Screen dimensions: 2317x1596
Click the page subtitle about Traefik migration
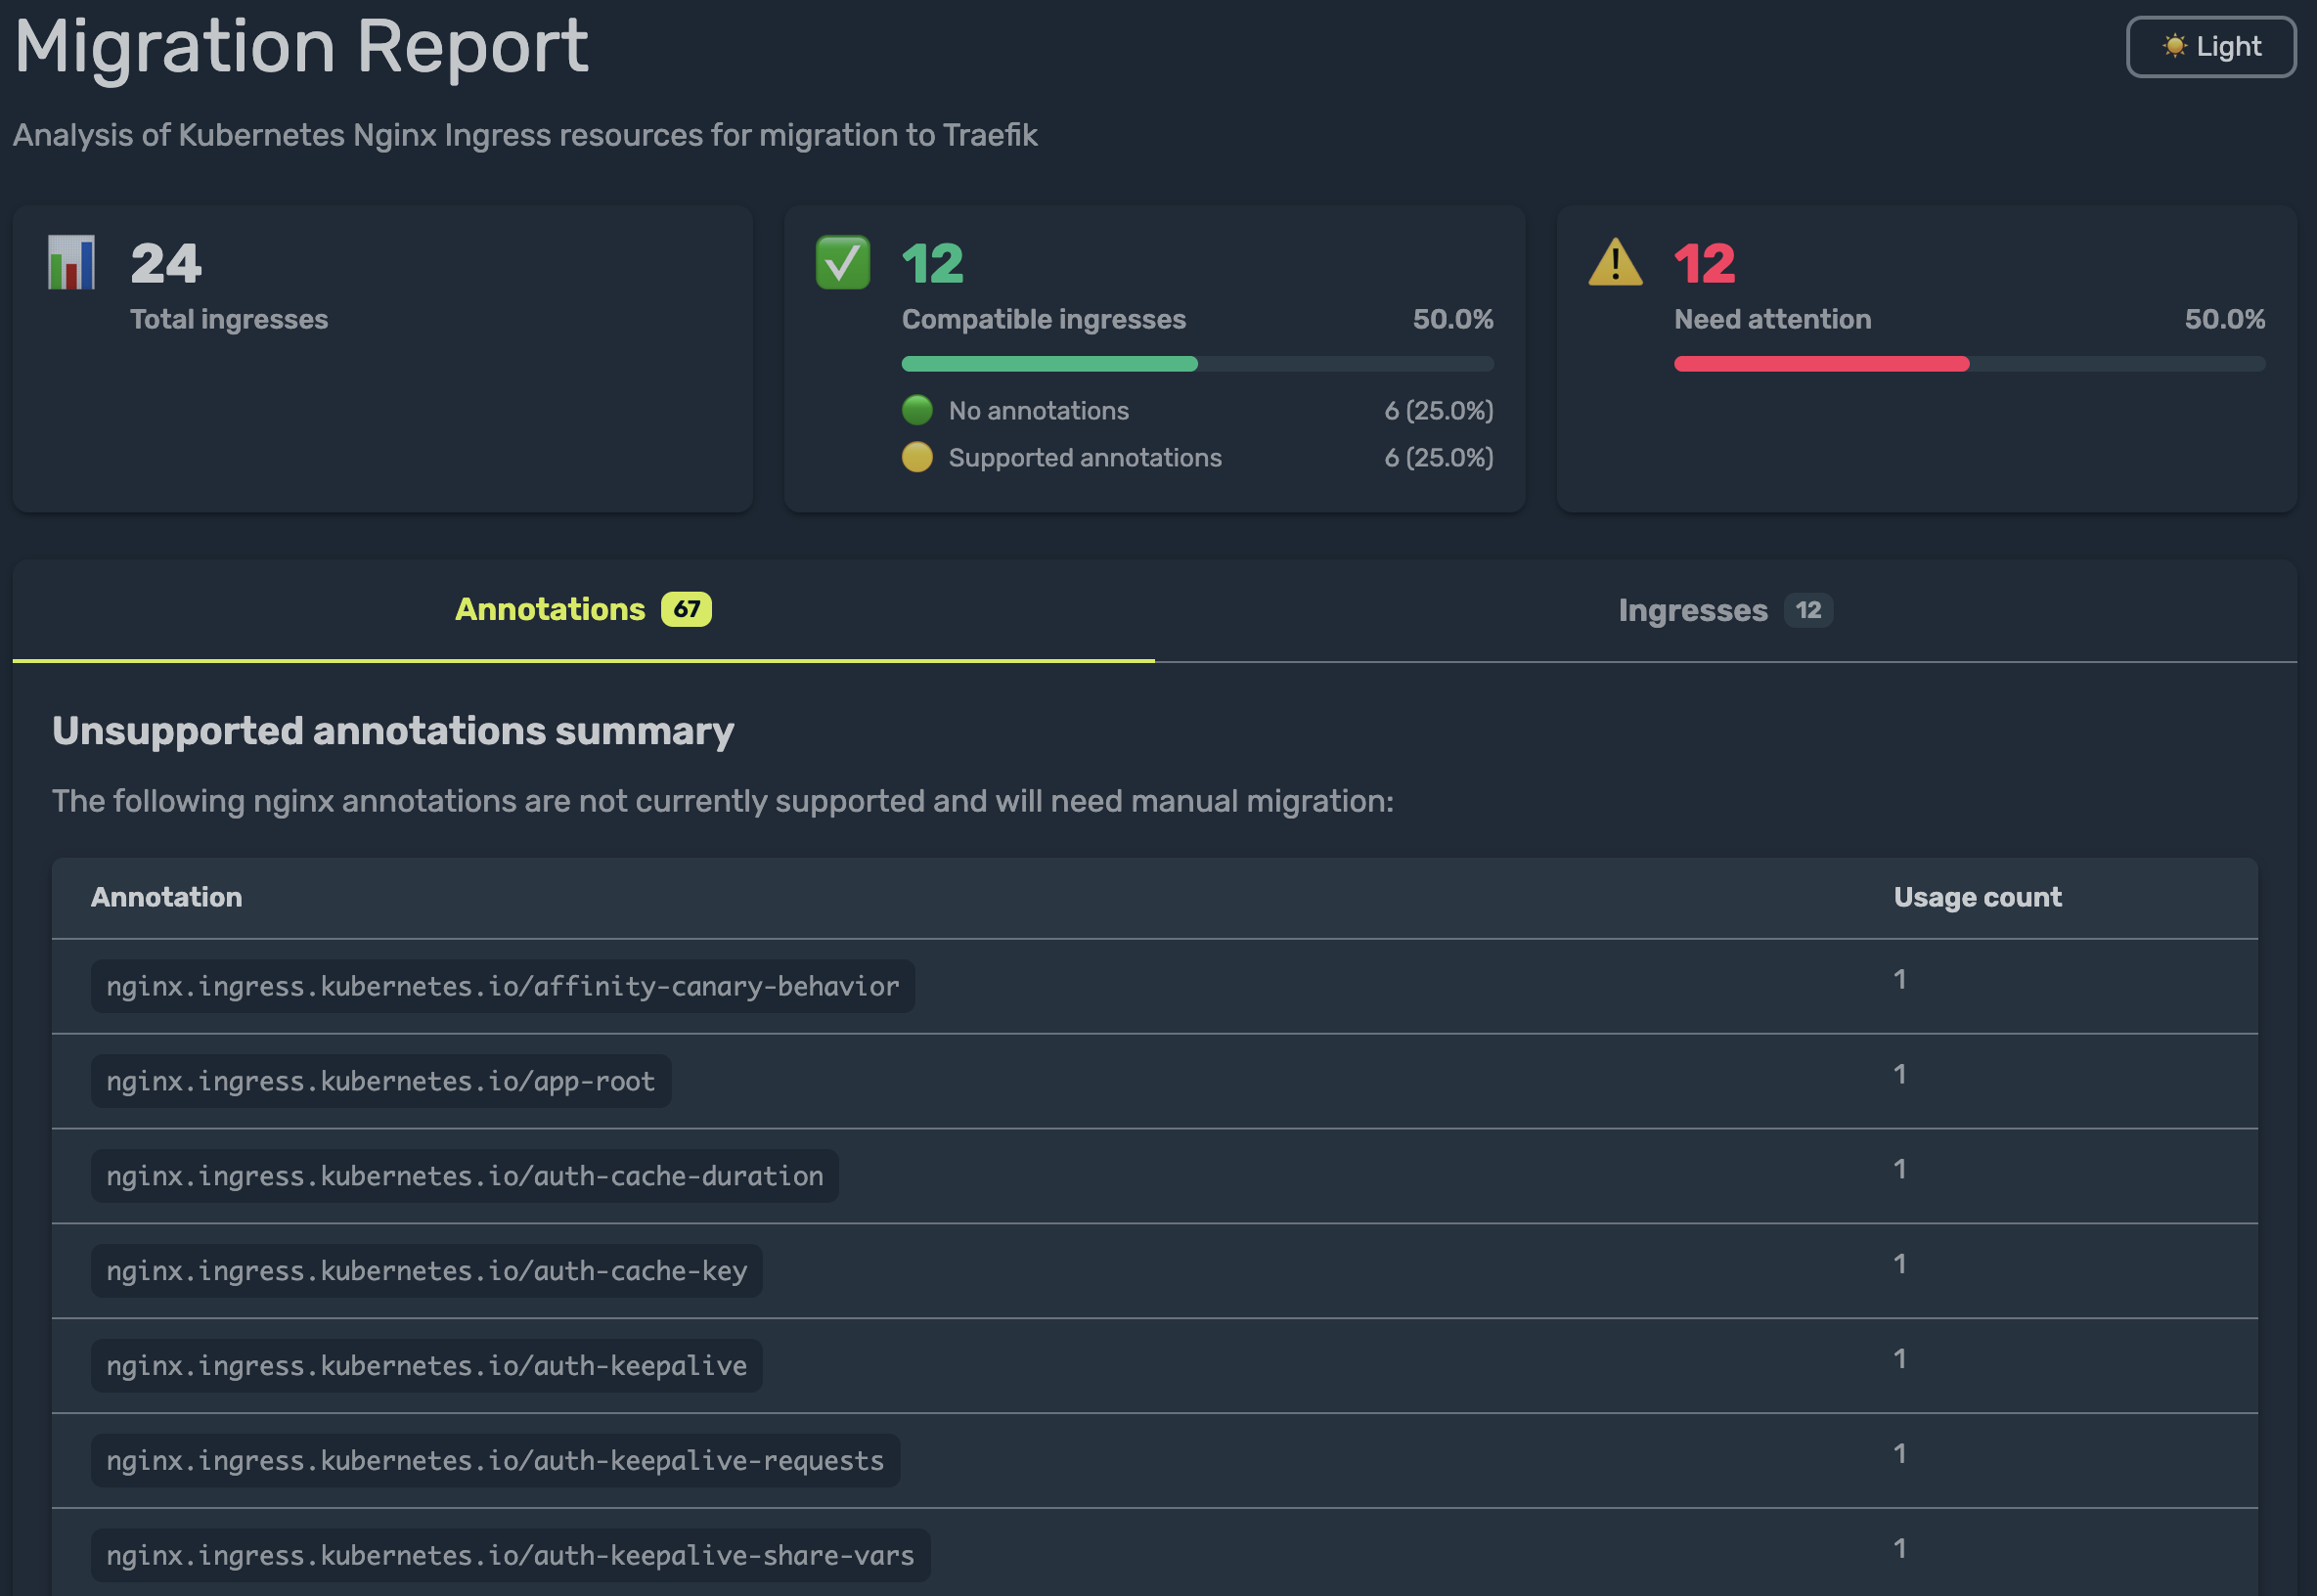525,135
